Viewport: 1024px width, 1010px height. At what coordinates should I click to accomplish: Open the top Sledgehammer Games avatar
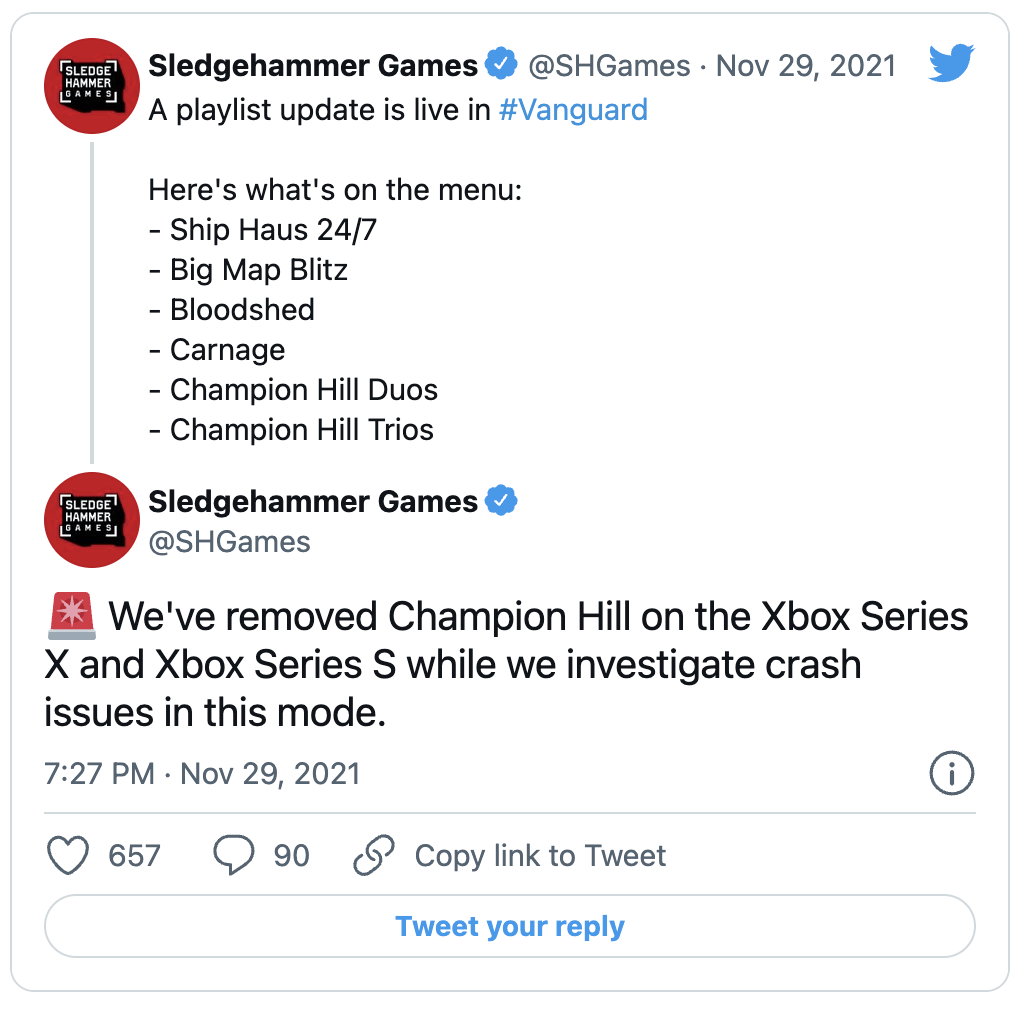[x=91, y=86]
